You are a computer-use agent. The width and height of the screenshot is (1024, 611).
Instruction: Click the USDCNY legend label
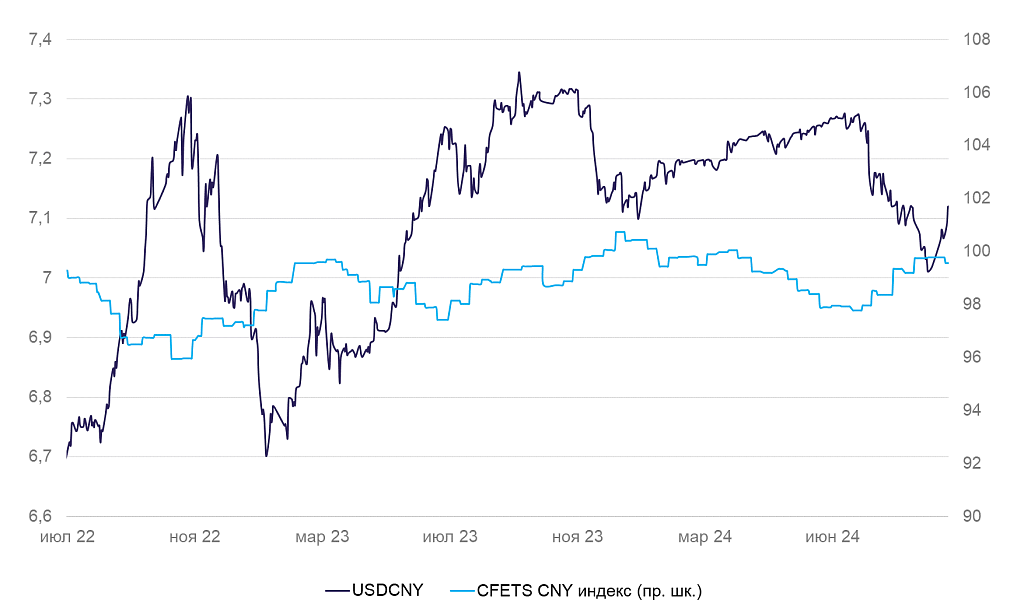[387, 590]
